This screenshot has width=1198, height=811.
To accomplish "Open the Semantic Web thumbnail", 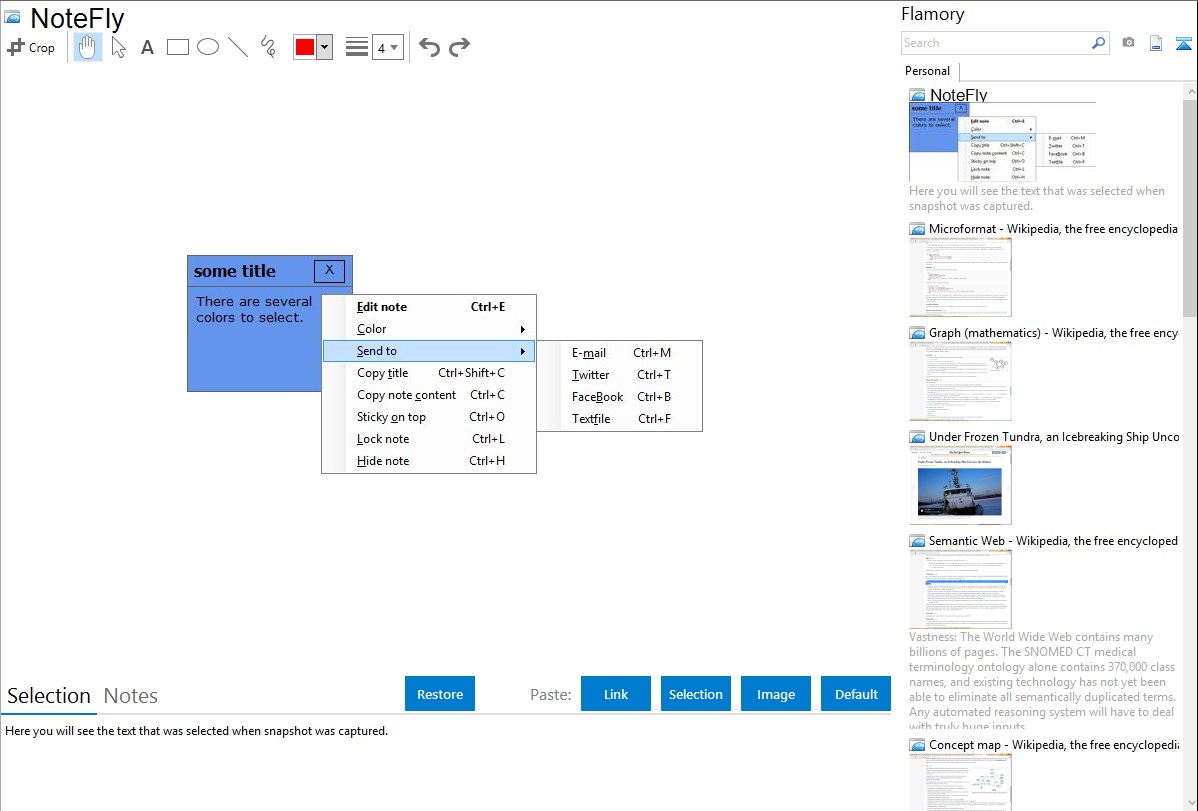I will click(960, 589).
